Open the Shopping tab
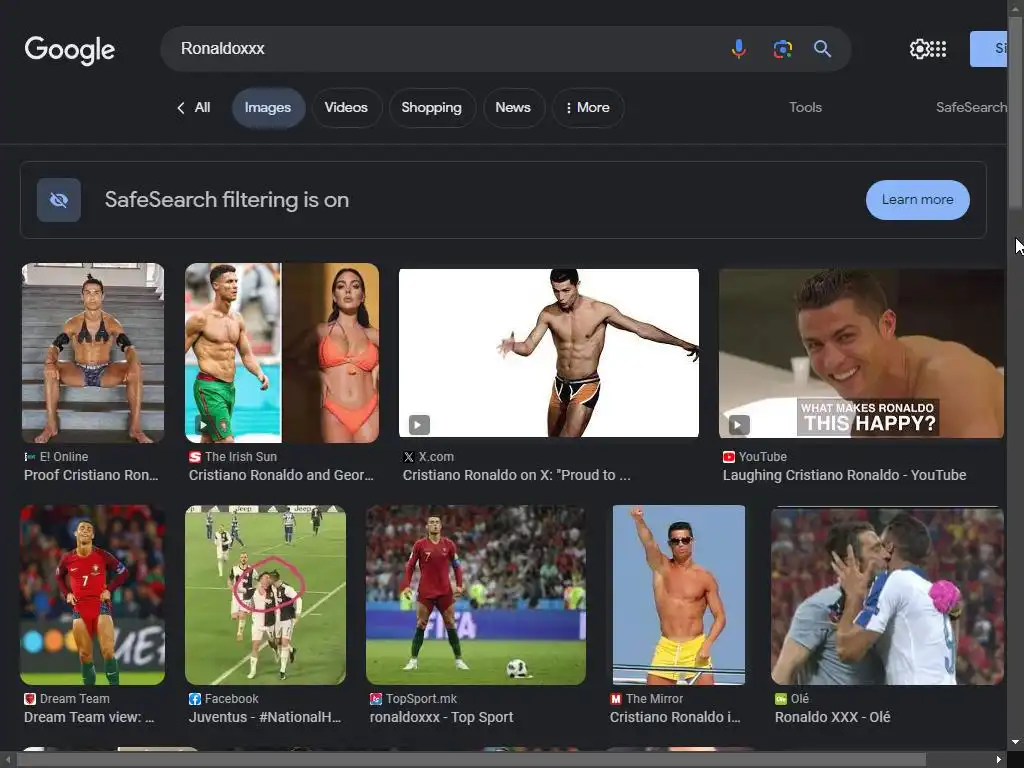The height and width of the screenshot is (768, 1024). pos(431,108)
